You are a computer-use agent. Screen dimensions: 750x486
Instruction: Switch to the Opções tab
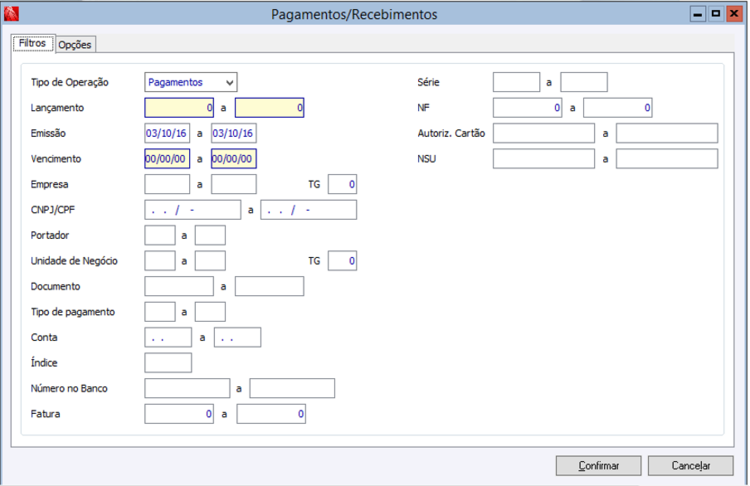75,44
